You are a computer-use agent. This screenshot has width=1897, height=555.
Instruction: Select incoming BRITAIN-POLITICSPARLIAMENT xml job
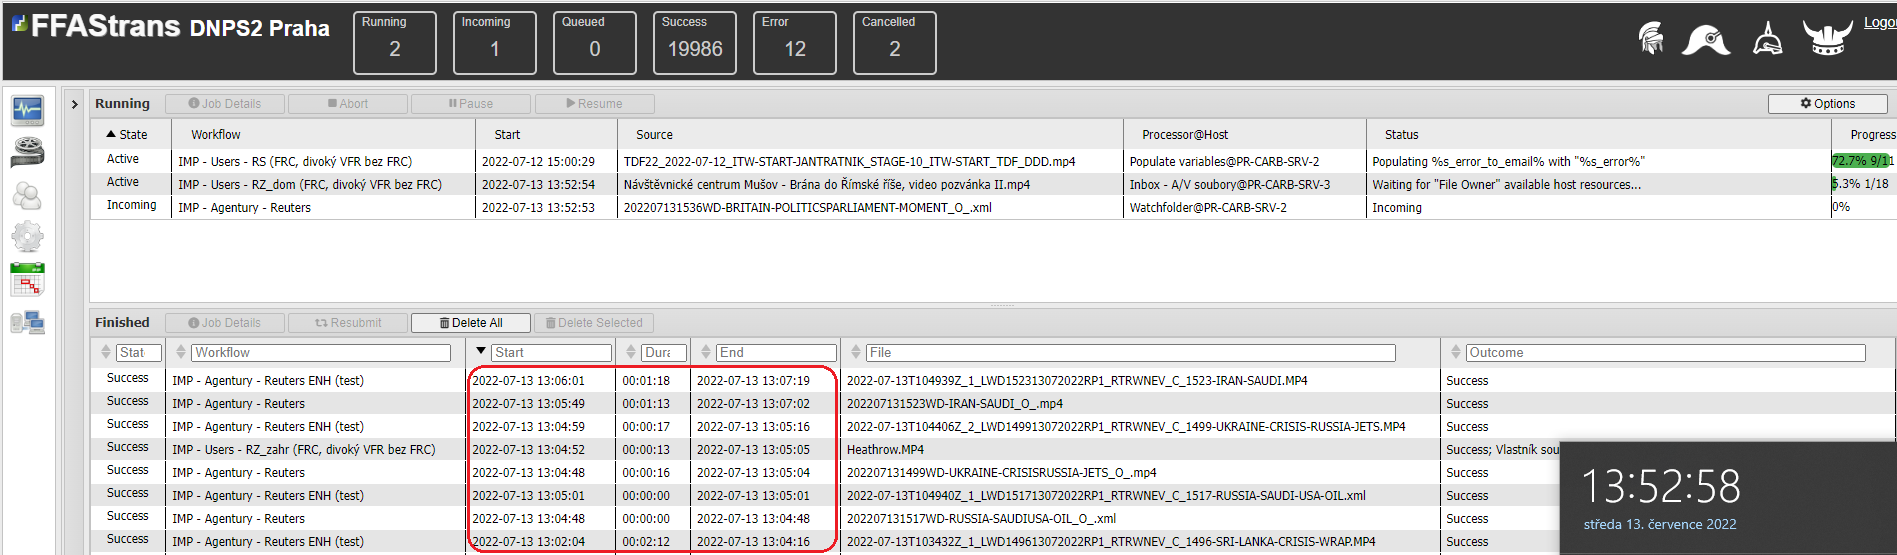(808, 207)
